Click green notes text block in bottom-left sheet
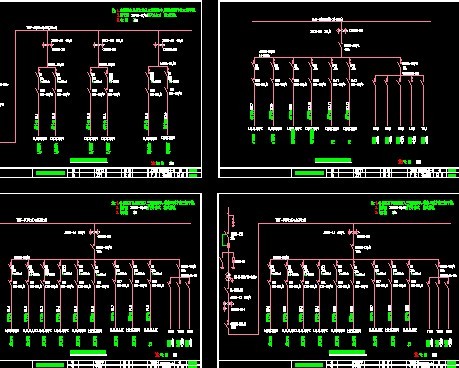This screenshot has height=368, width=459. [153, 207]
